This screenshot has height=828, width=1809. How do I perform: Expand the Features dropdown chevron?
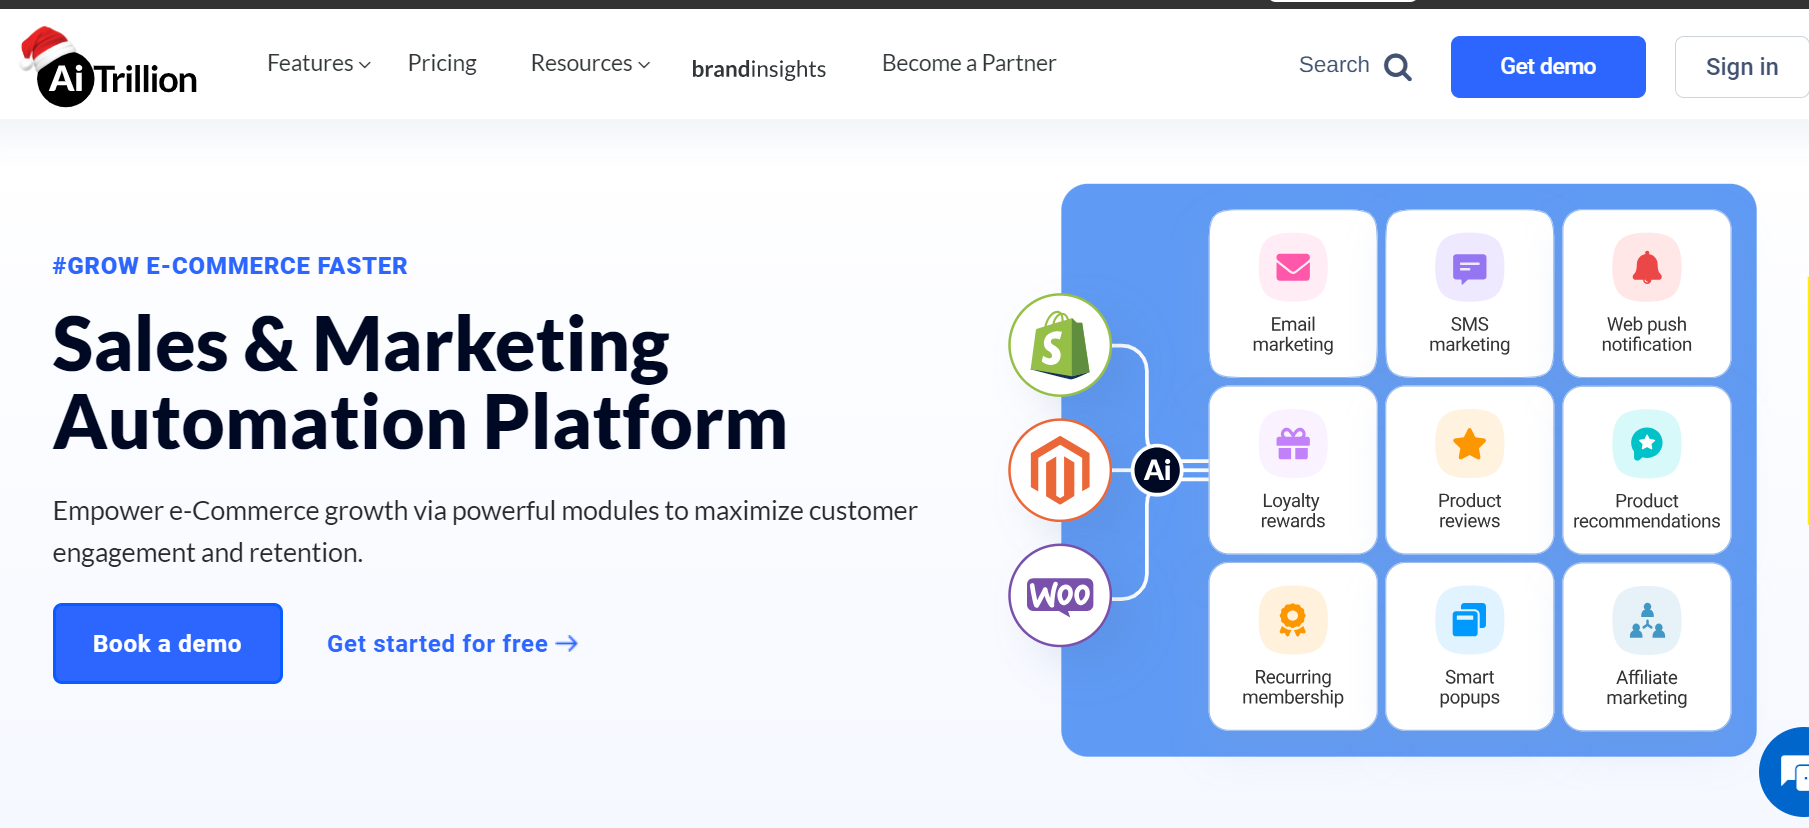pyautogui.click(x=365, y=65)
